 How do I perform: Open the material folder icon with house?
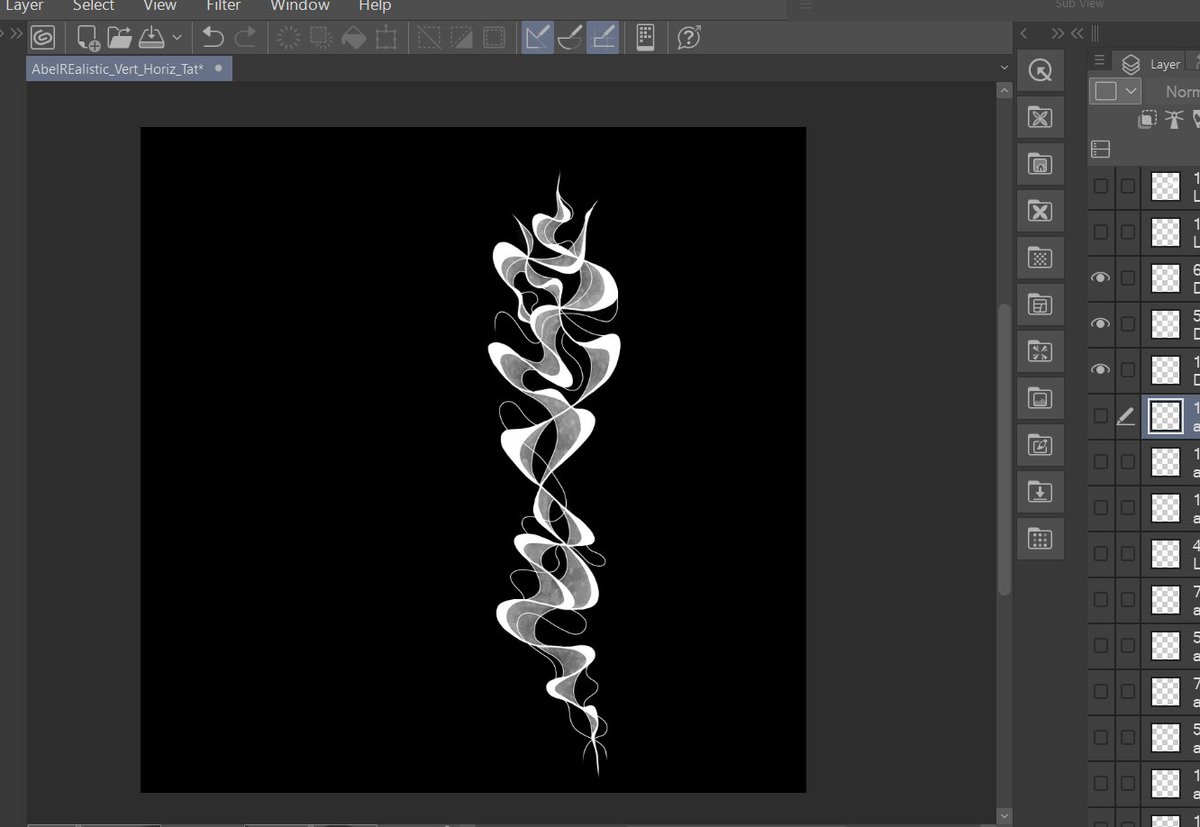coord(1040,164)
